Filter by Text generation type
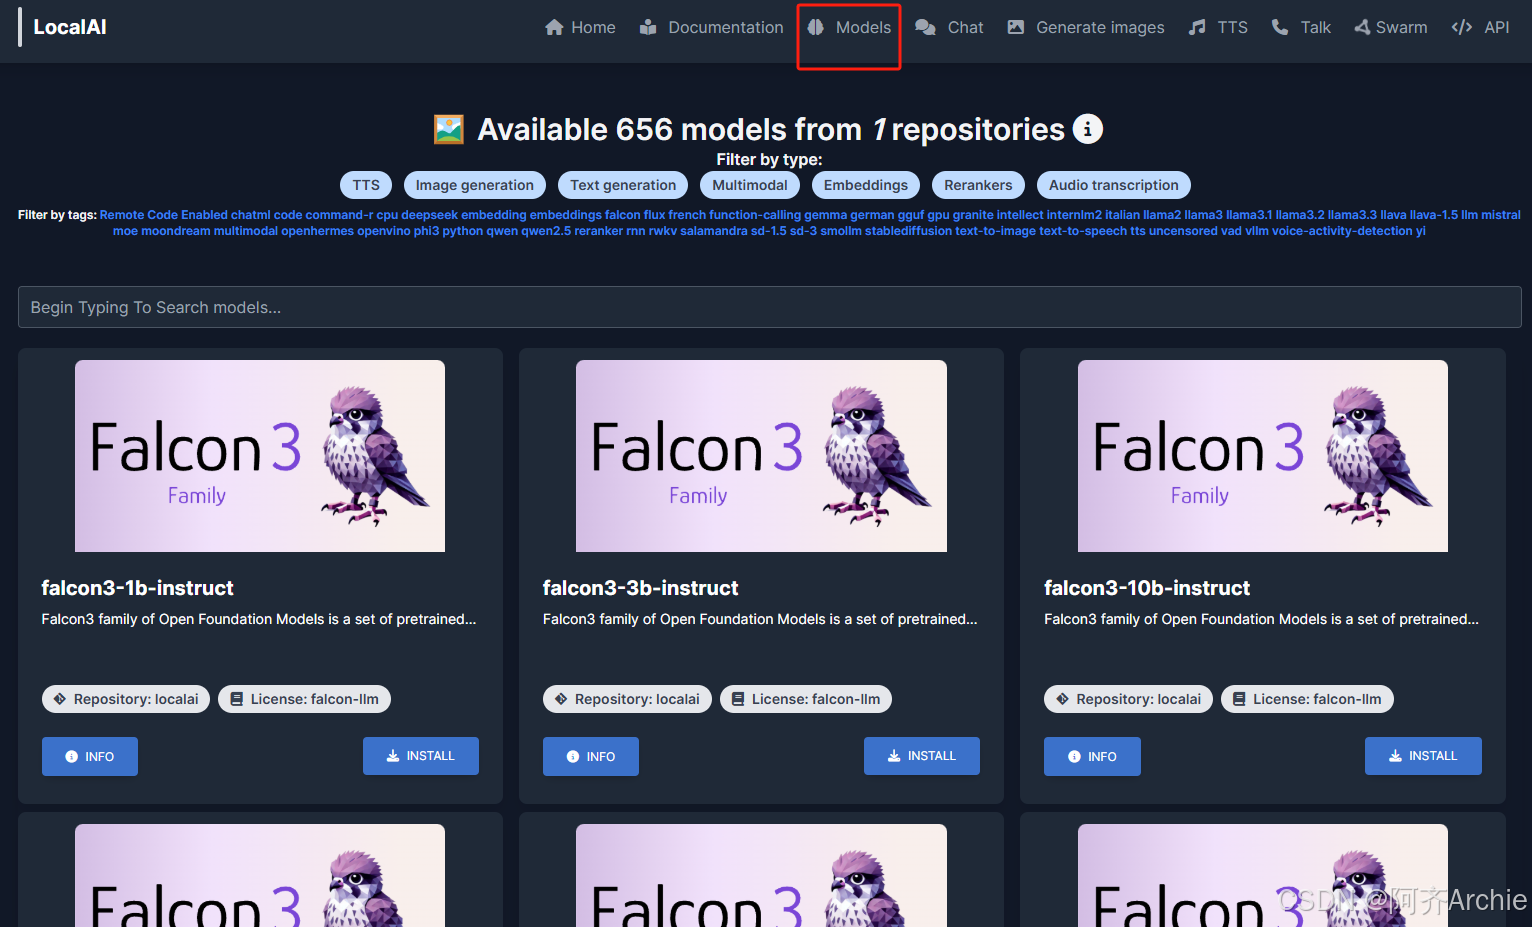Image resolution: width=1532 pixels, height=927 pixels. pos(623,185)
